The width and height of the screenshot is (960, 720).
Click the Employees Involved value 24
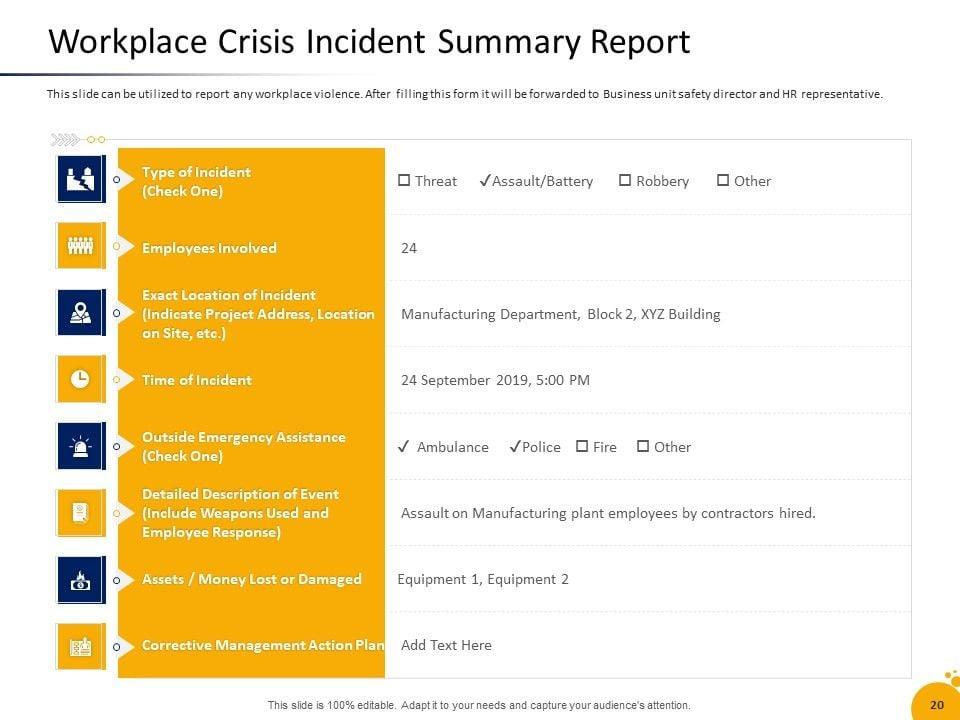pos(409,248)
